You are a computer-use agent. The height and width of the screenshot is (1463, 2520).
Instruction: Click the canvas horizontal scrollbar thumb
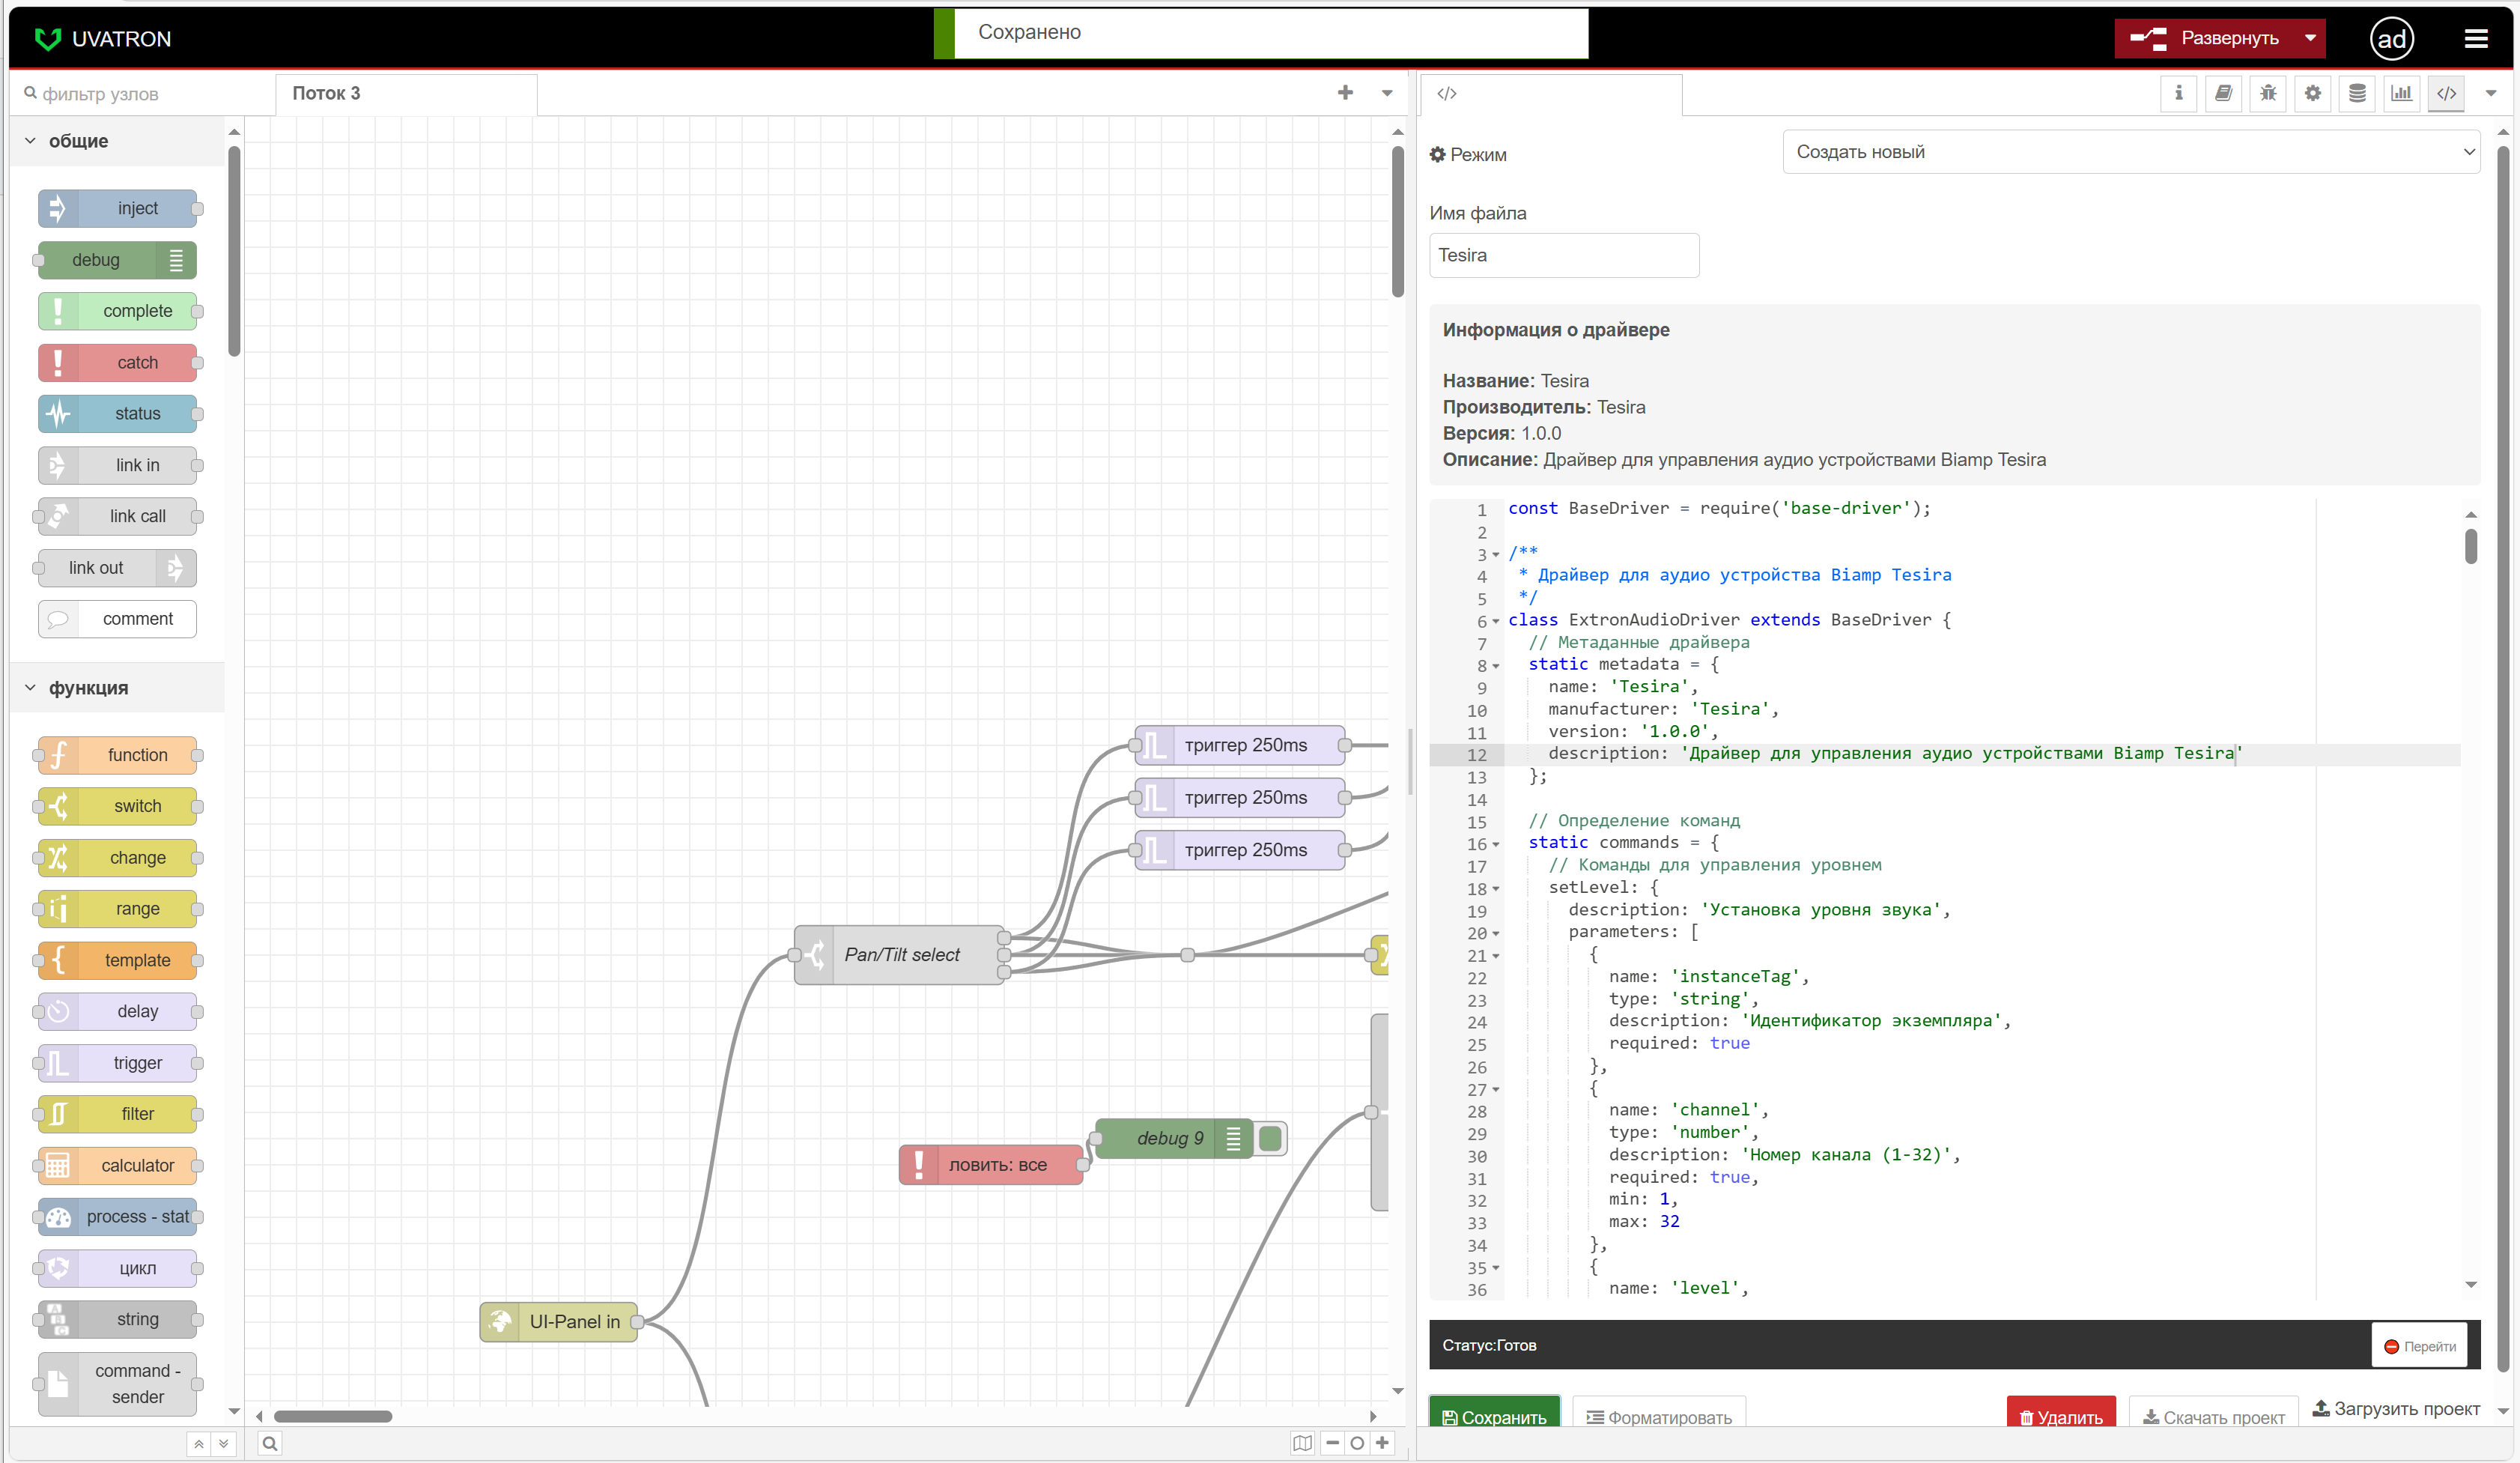[x=333, y=1416]
